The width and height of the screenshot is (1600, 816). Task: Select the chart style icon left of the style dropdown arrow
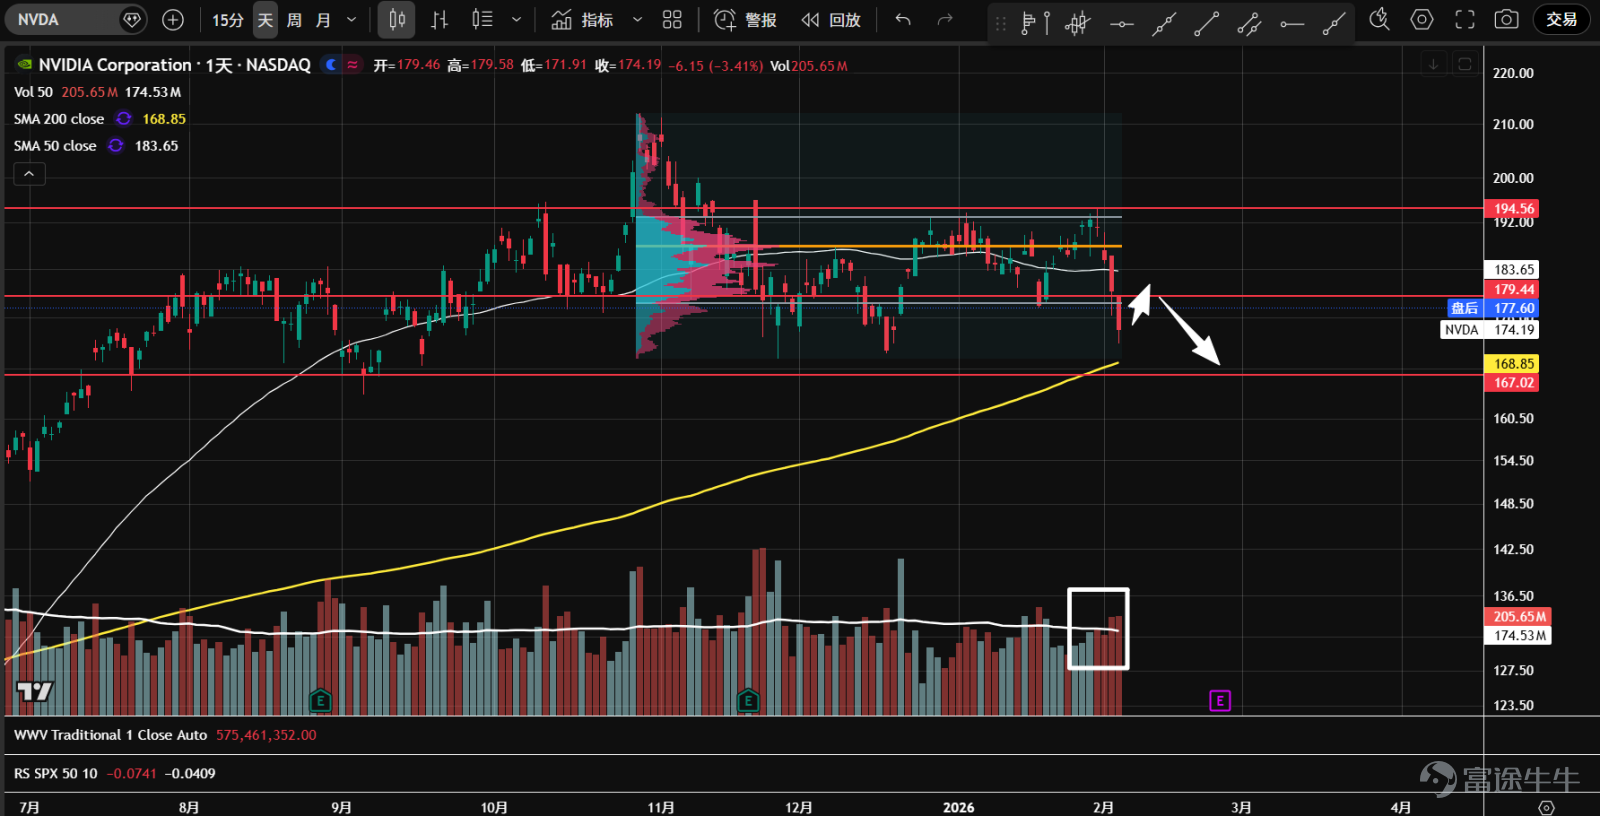tap(482, 19)
